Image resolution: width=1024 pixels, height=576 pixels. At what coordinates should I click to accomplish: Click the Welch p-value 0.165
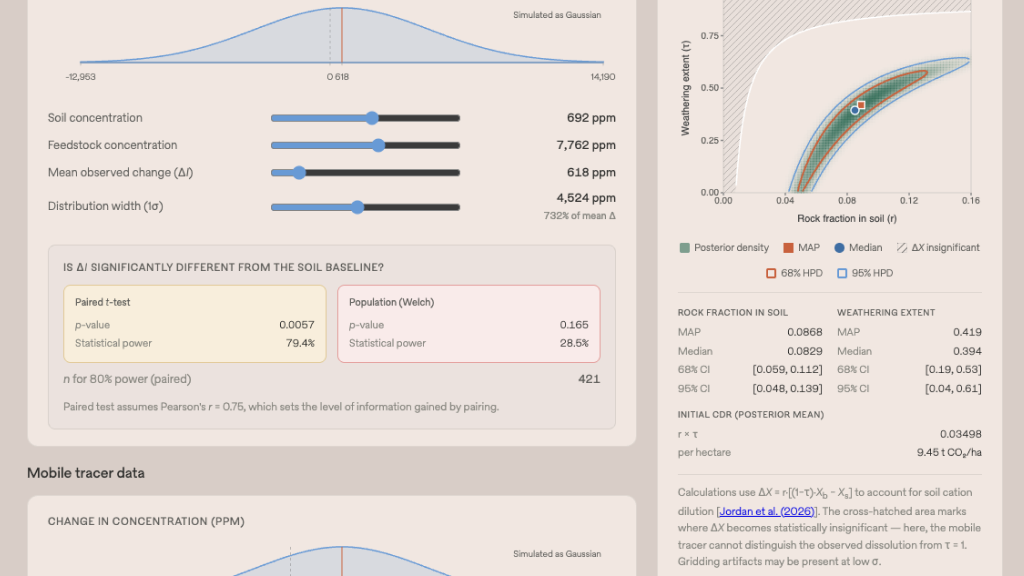pos(574,325)
